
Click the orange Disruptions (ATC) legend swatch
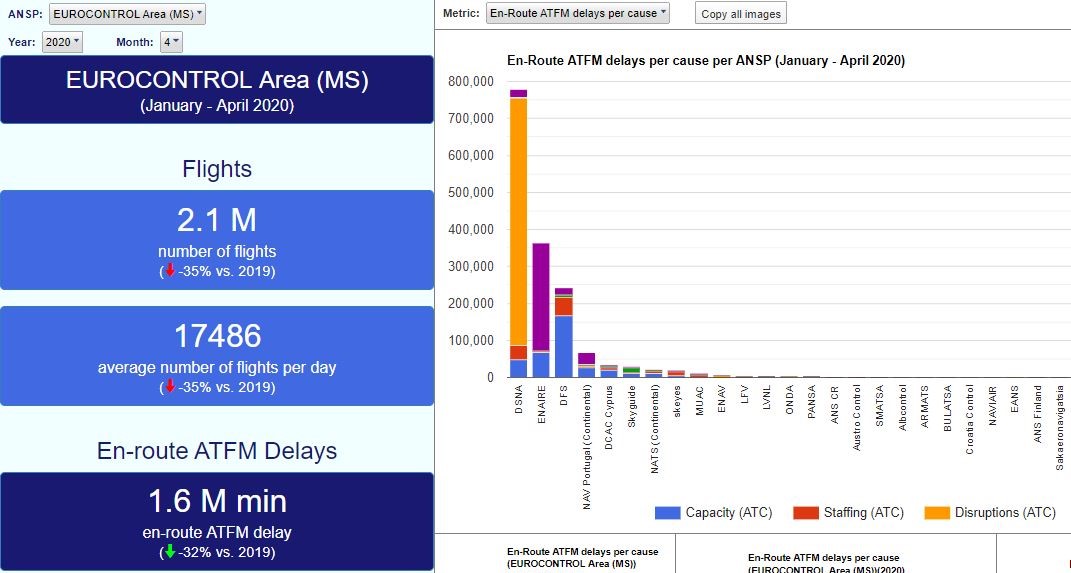pyautogui.click(x=936, y=512)
